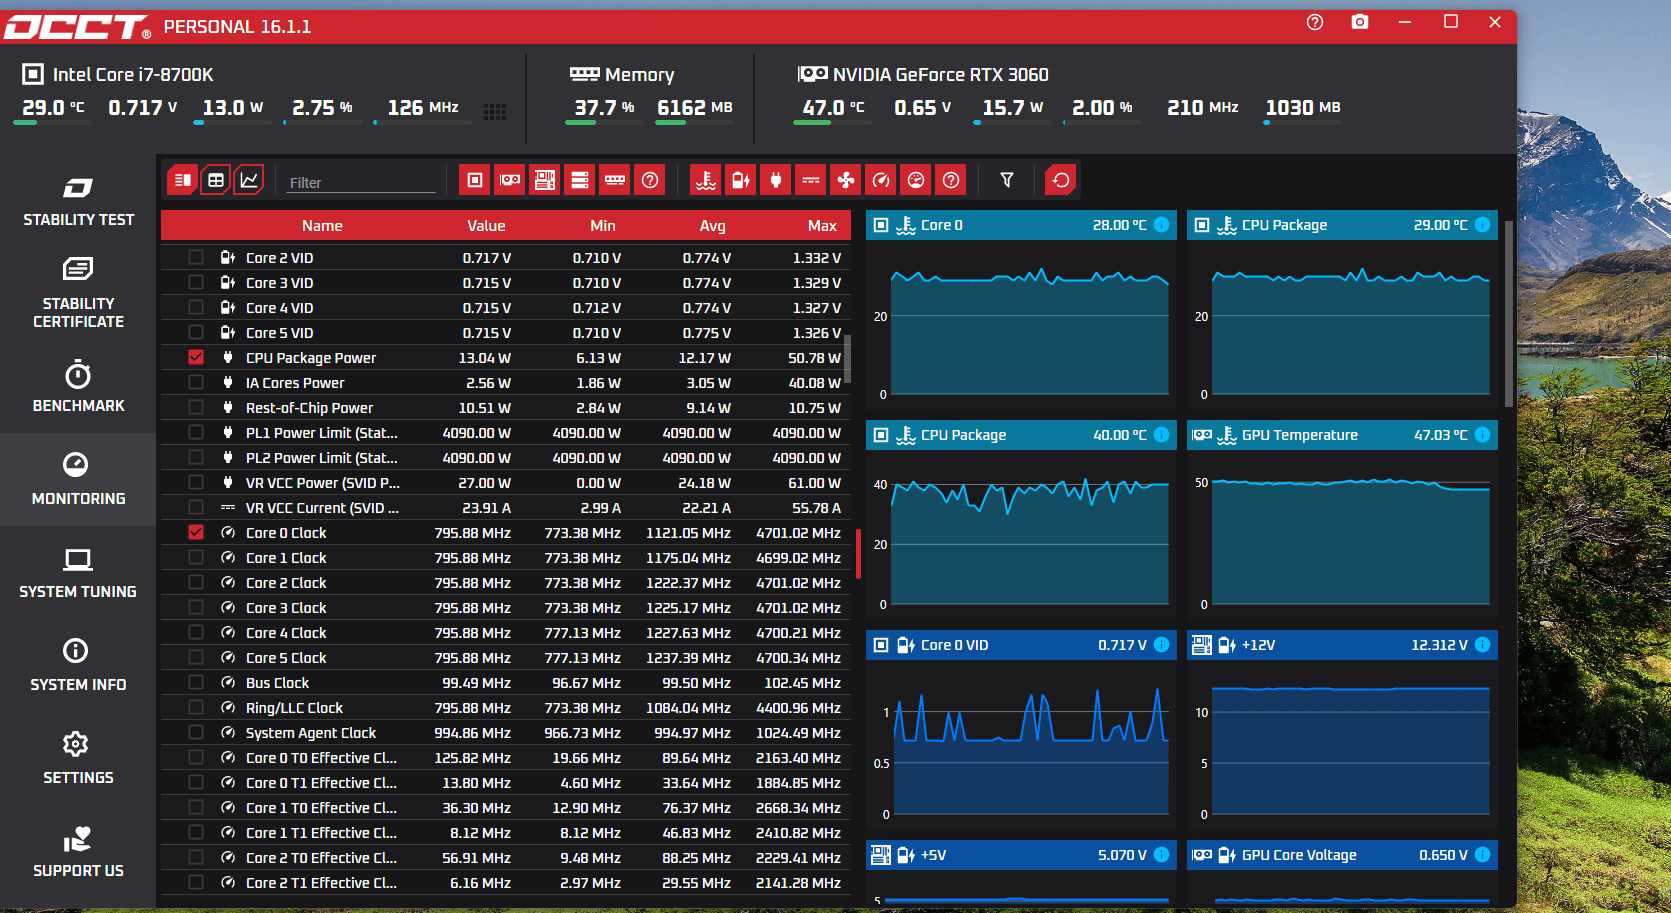Check the Core 1 Clock checkbox
Image resolution: width=1671 pixels, height=913 pixels.
(x=196, y=557)
